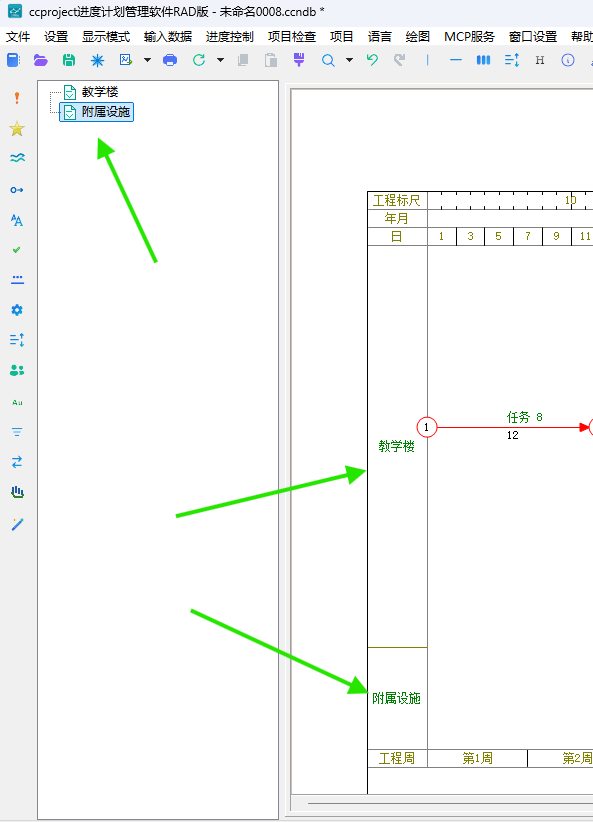The width and height of the screenshot is (593, 822).
Task: Open settings via sidebar gear icon
Action: click(x=17, y=310)
